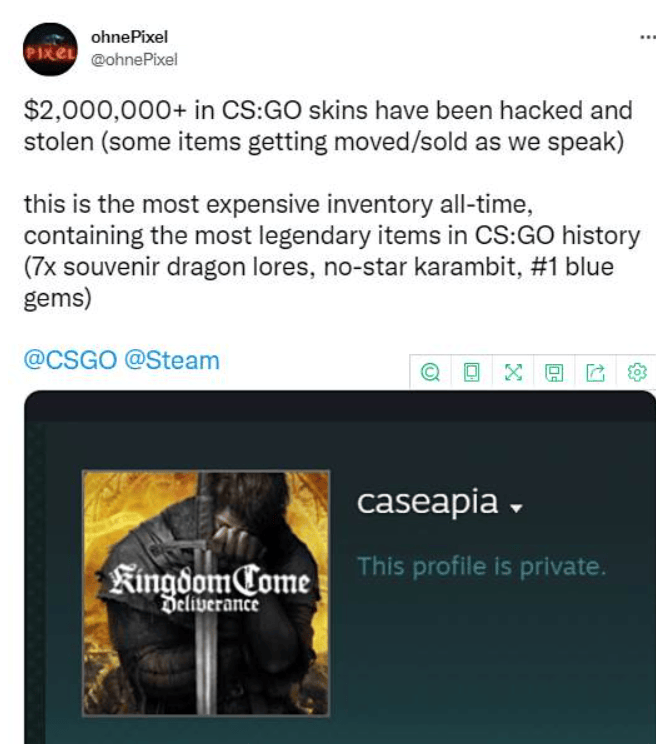This screenshot has height=744, width=656.
Task: Open the embedded Steam profile screenshot
Action: tap(340, 567)
